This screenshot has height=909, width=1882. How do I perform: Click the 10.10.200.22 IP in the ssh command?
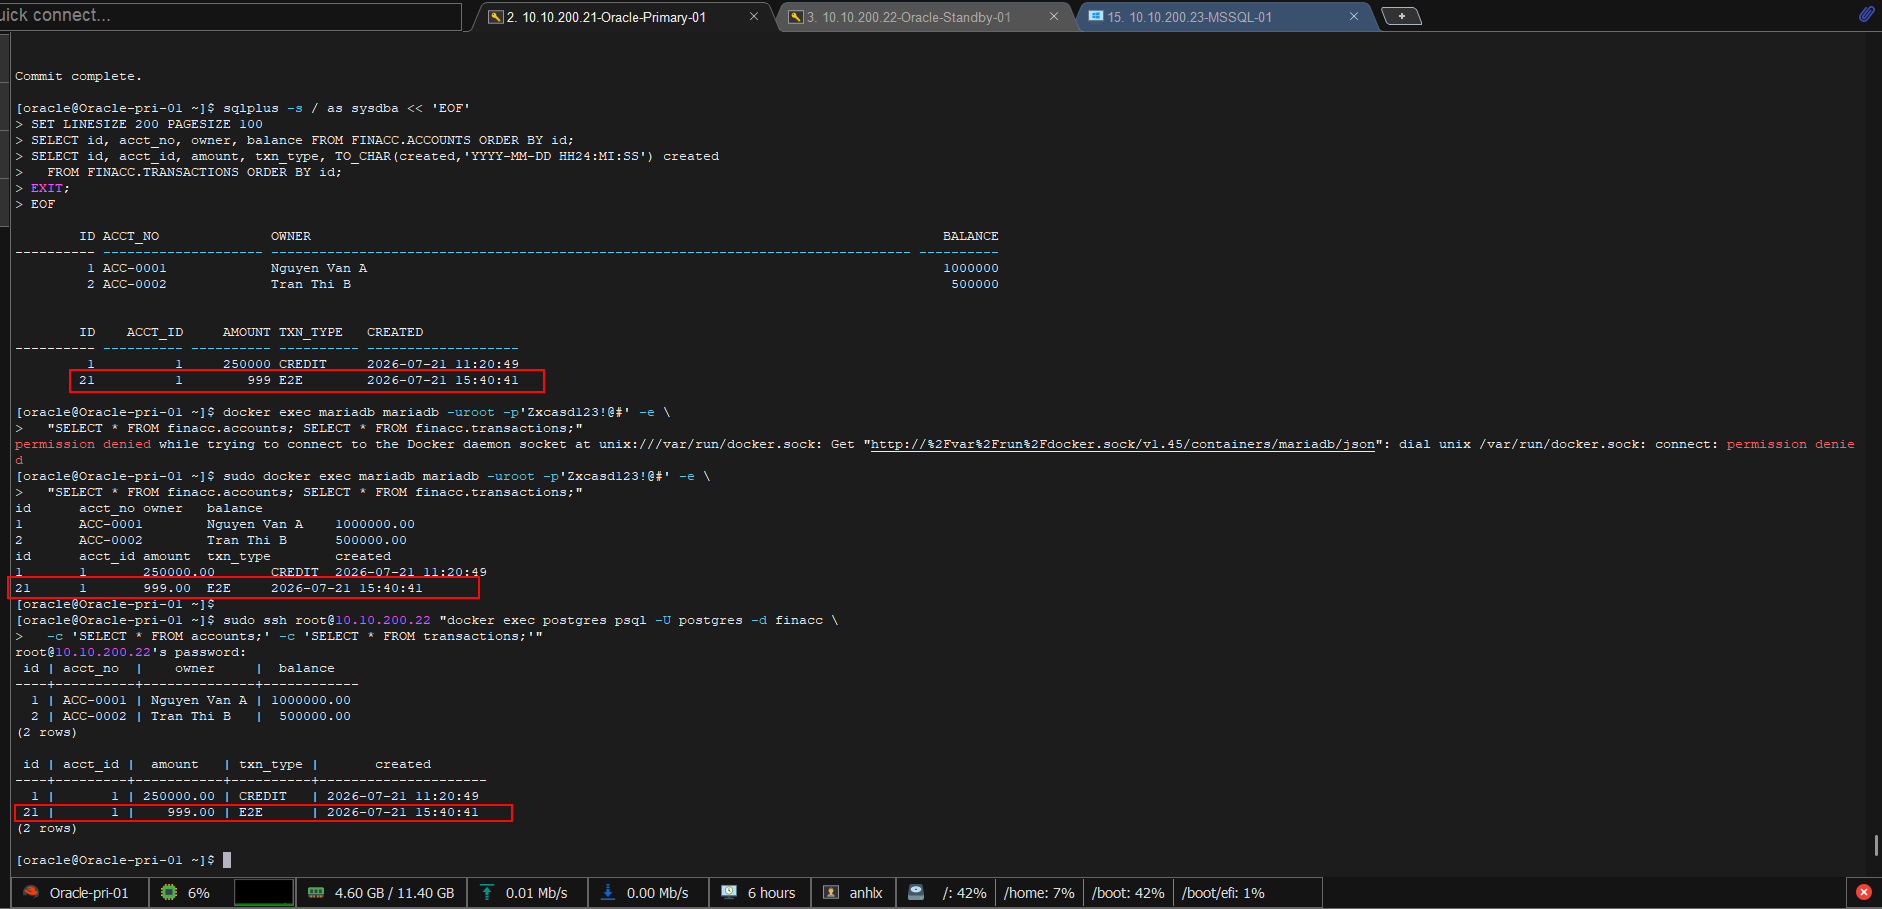383,620
